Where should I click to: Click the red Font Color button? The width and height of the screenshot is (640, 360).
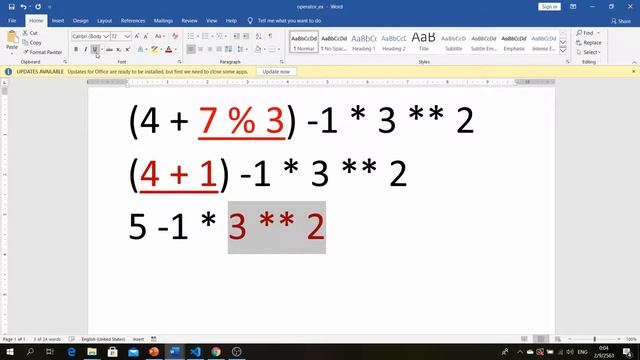tap(169, 49)
